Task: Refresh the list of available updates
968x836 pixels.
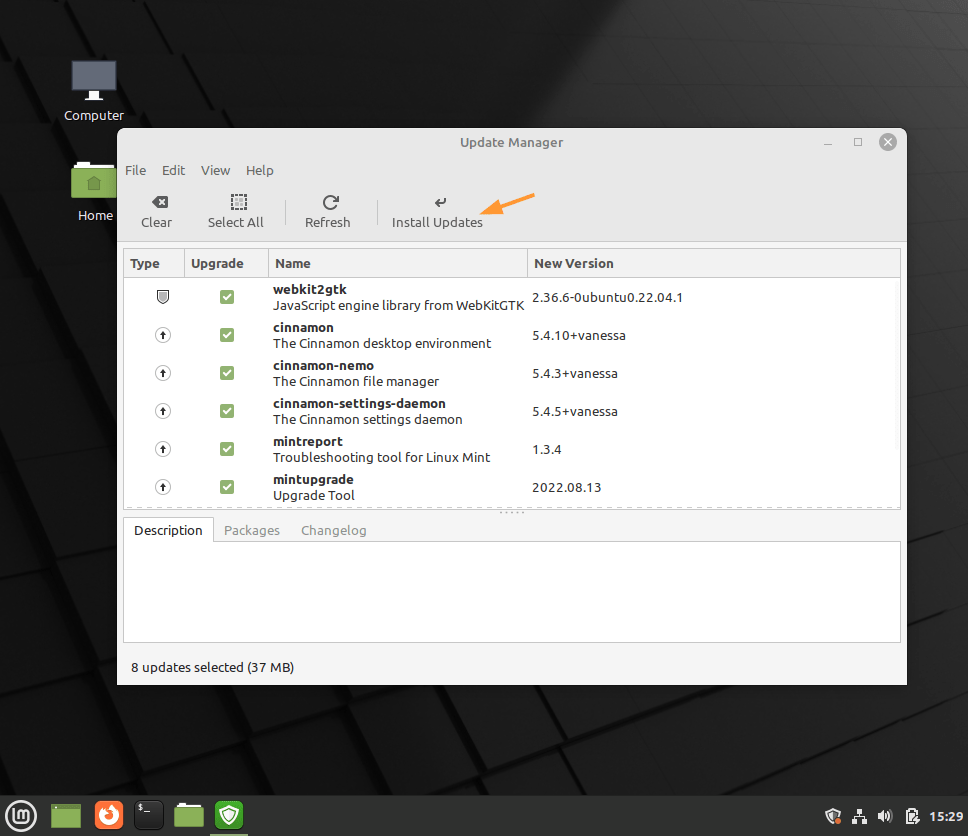Action: click(x=327, y=211)
